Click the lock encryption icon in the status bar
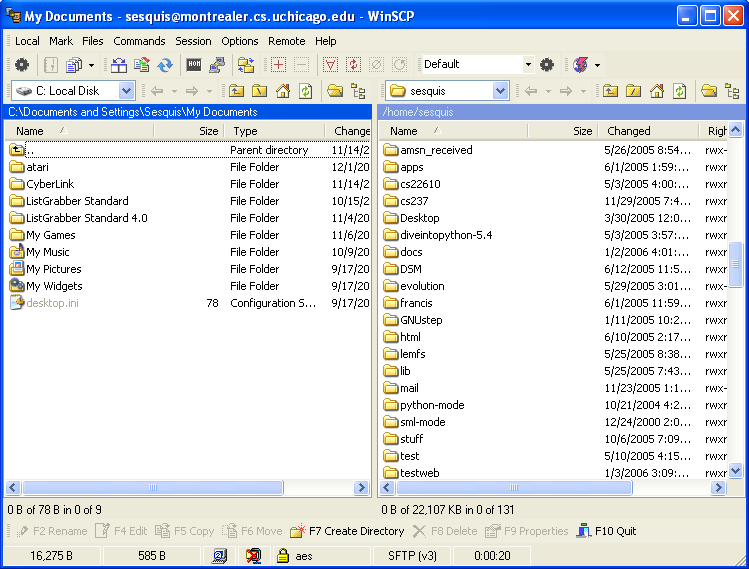This screenshot has height=569, width=749. pos(283,555)
